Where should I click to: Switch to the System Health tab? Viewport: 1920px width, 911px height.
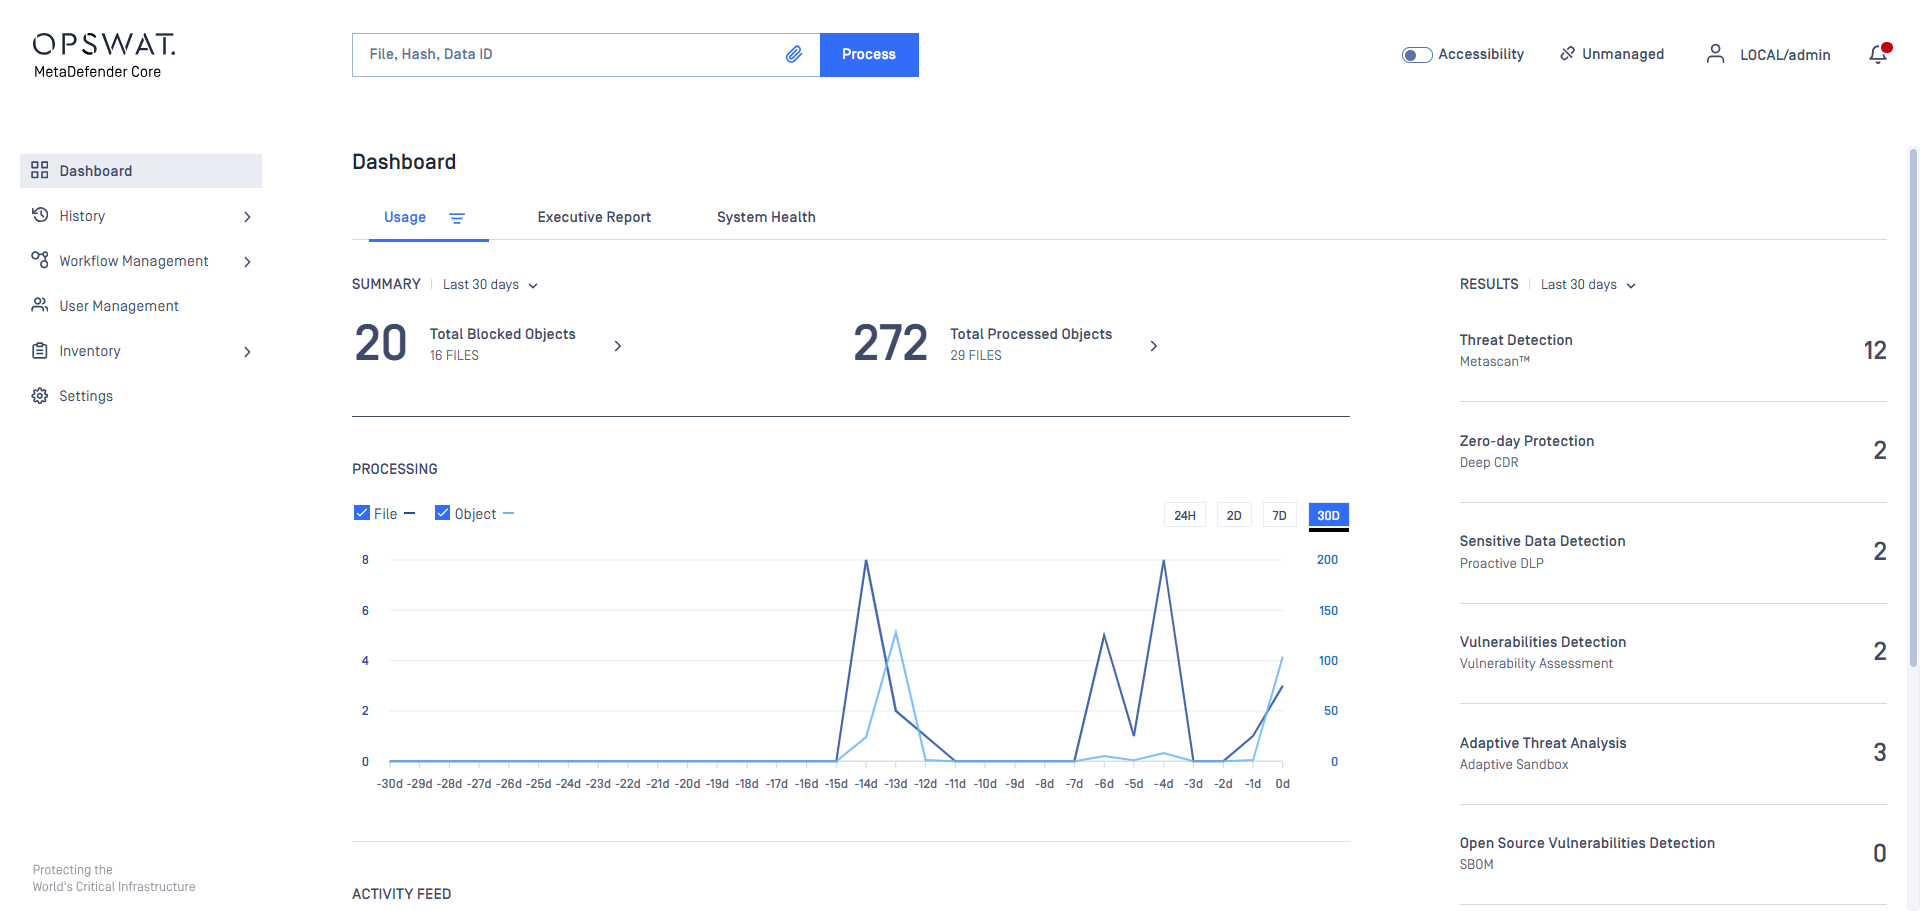click(766, 217)
